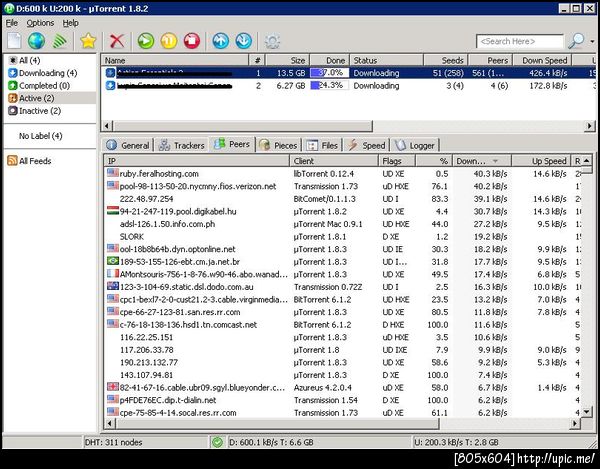Click the yellow Pause torrent button
Image resolution: width=600 pixels, height=469 pixels.
[169, 41]
